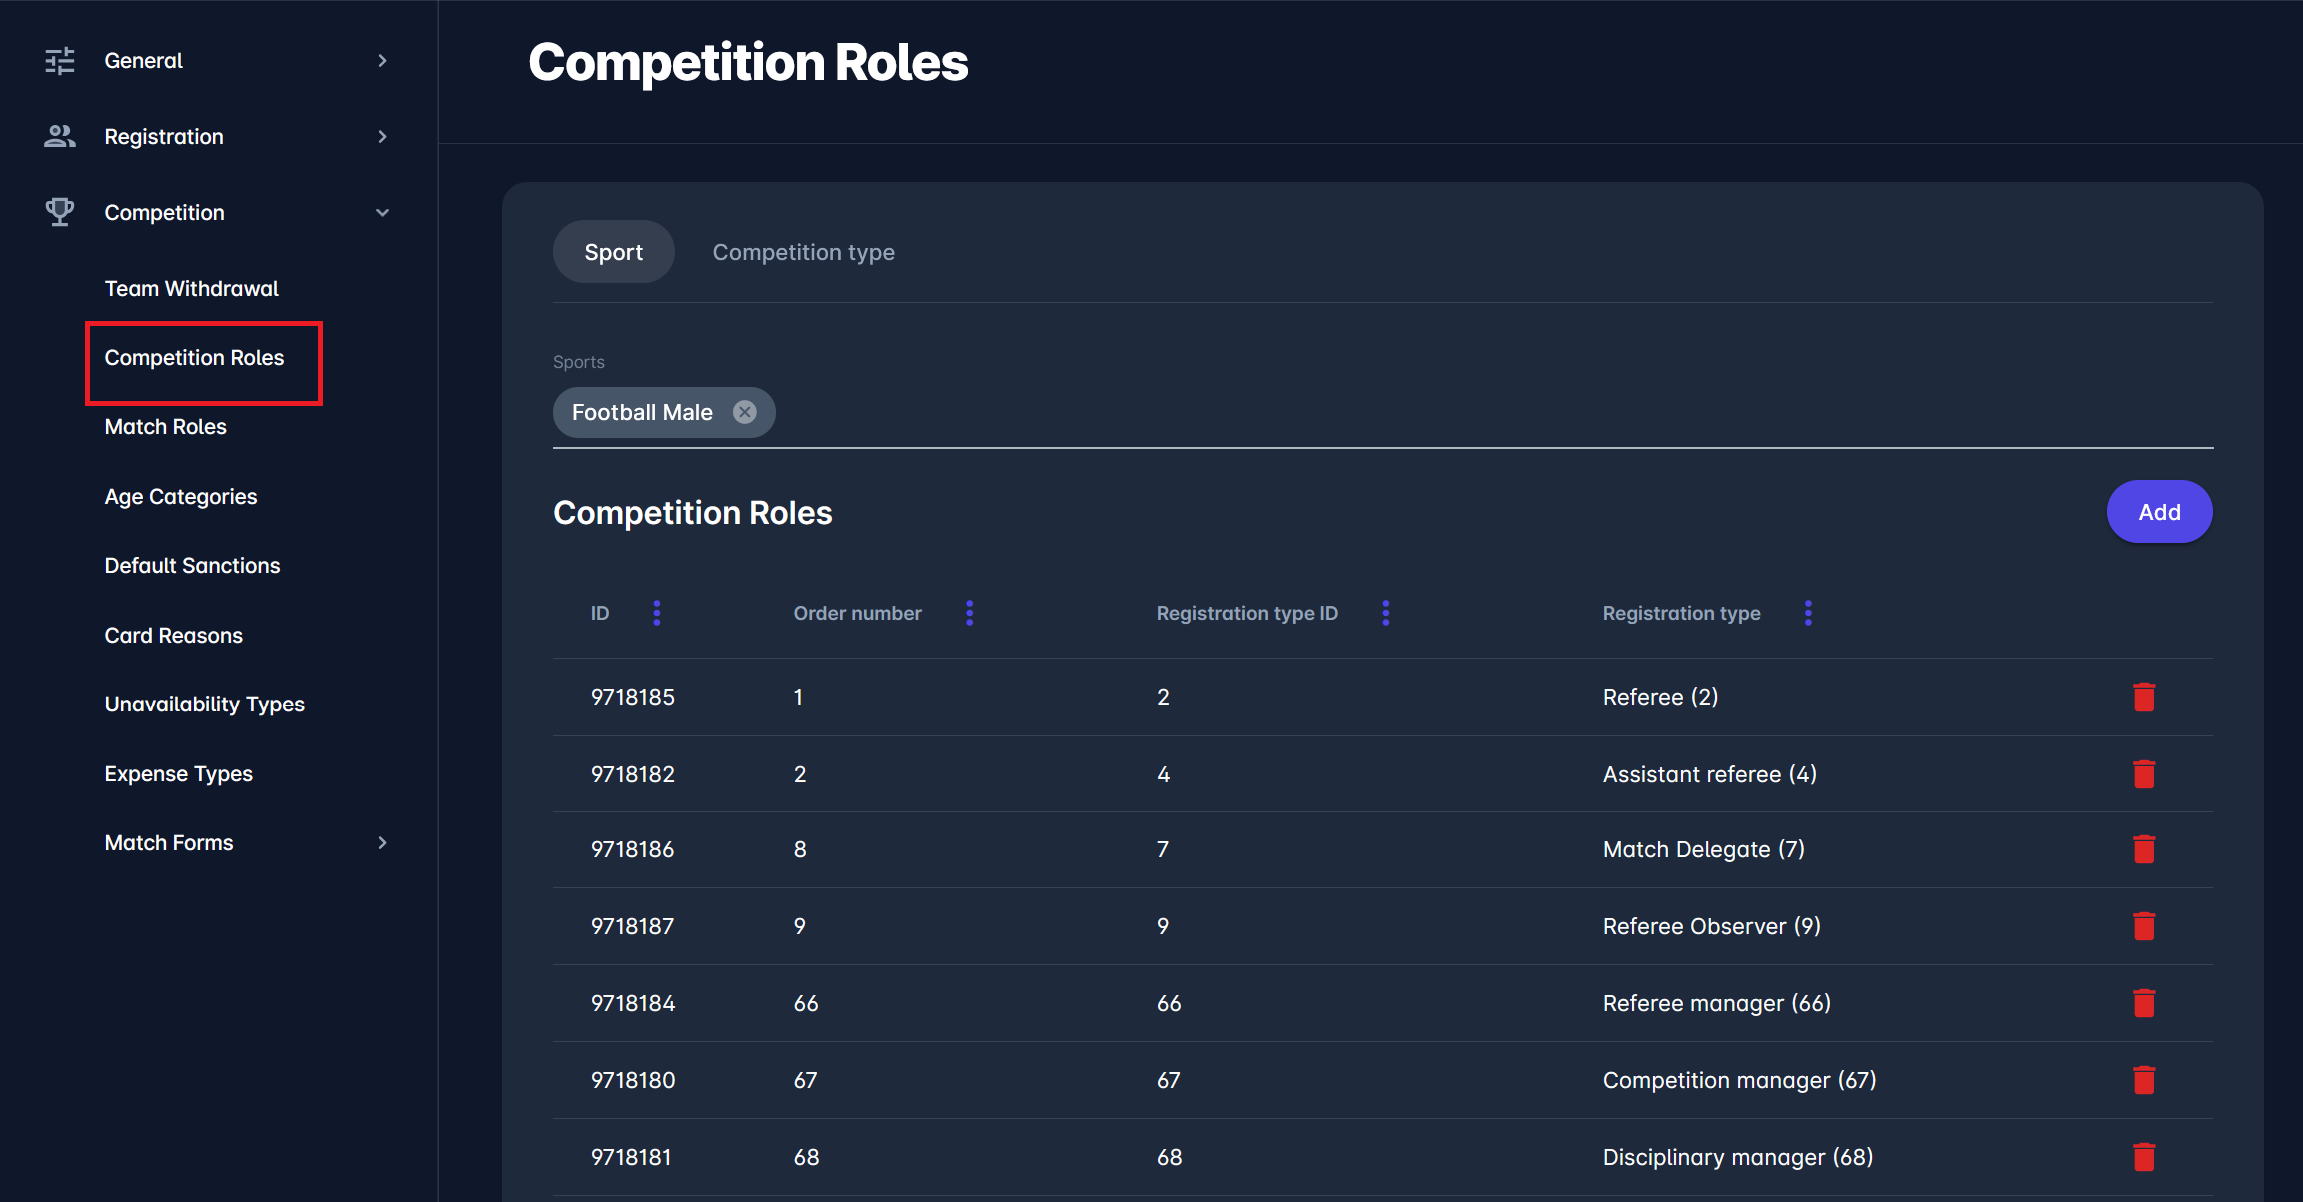Click the Sports selection input field

(1400, 412)
